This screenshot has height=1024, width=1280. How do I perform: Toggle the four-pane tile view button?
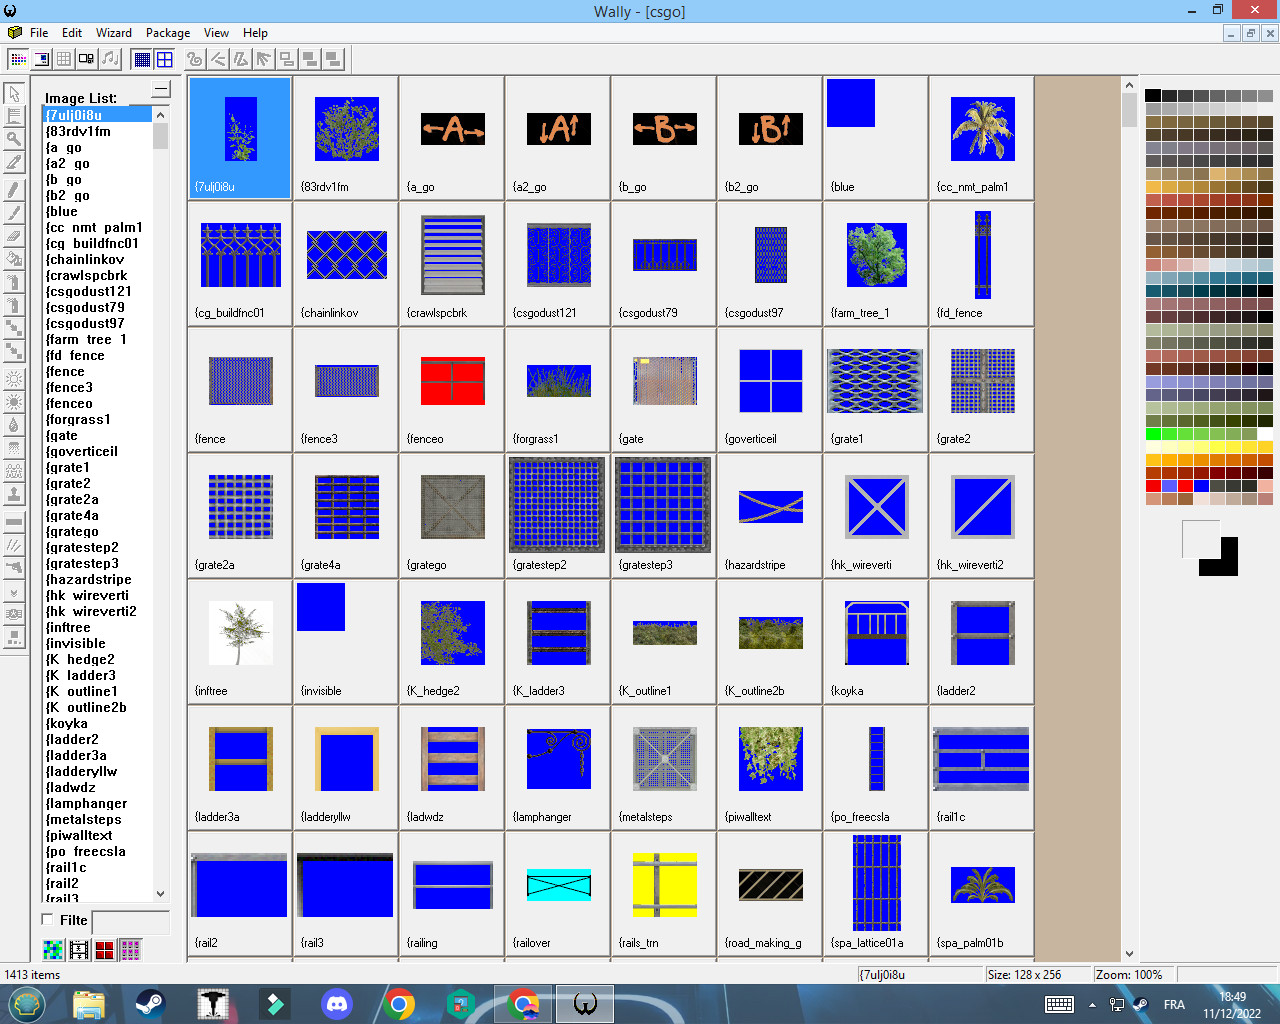click(x=165, y=59)
